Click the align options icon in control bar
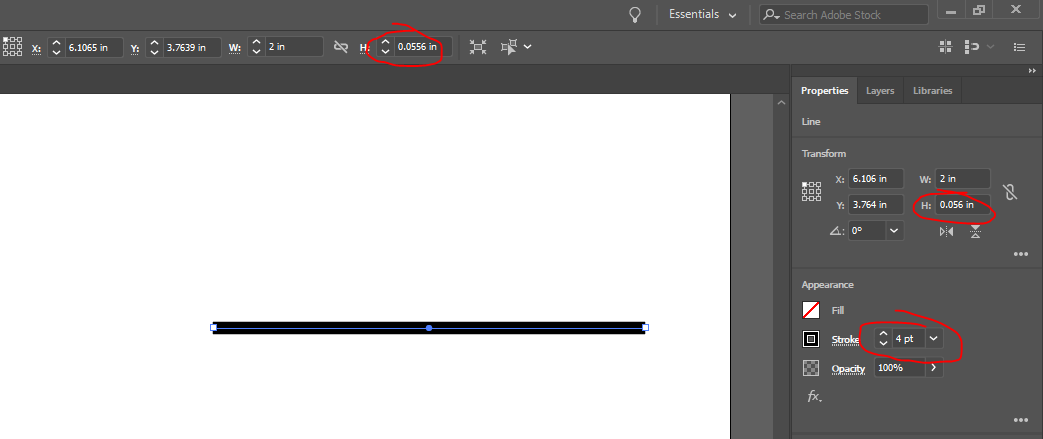 tap(972, 47)
